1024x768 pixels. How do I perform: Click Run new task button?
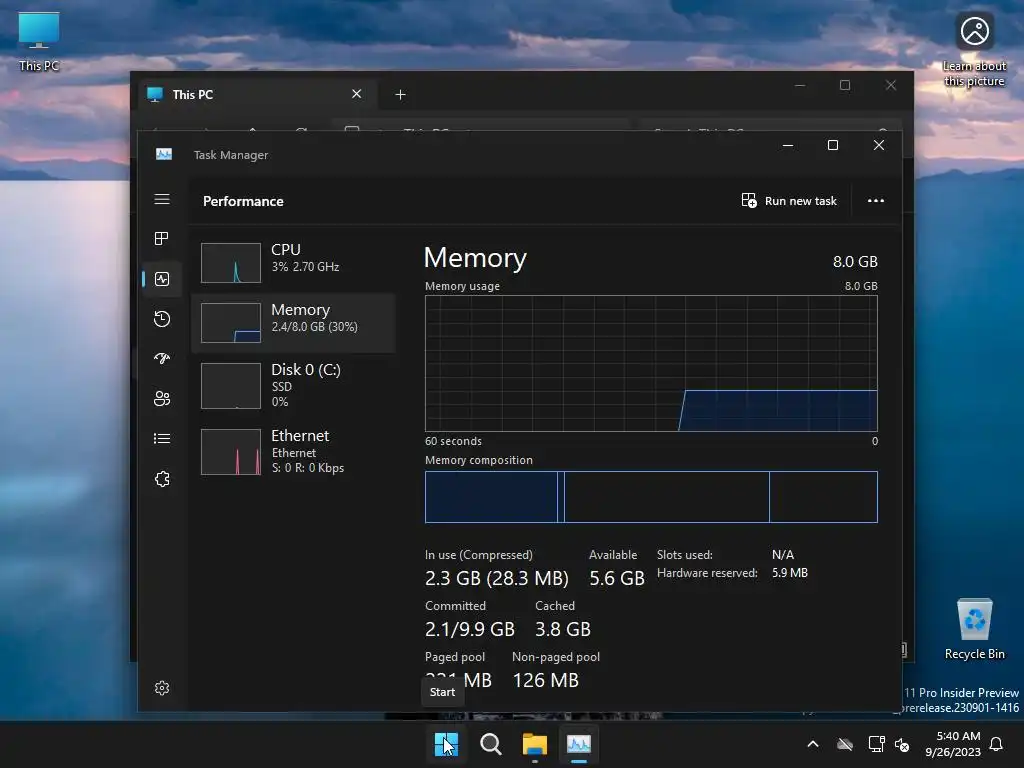click(789, 200)
